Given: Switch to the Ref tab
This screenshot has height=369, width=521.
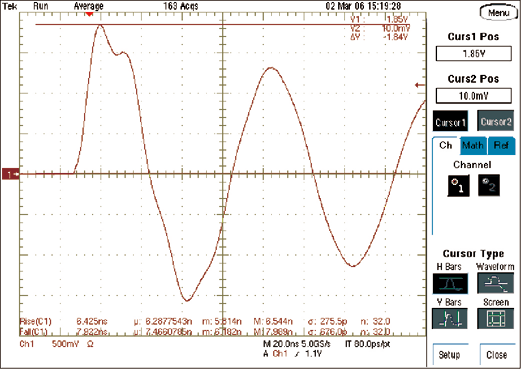Looking at the screenshot, I should pyautogui.click(x=501, y=146).
